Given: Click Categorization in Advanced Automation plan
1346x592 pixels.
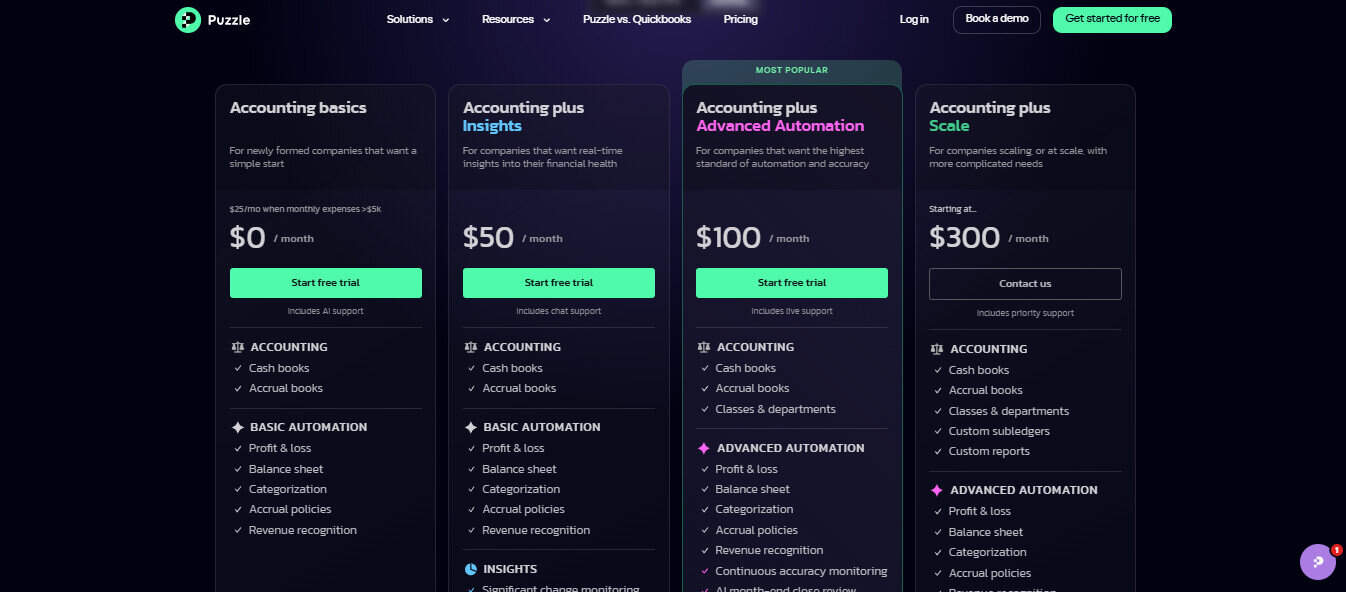Looking at the screenshot, I should click(x=754, y=510).
